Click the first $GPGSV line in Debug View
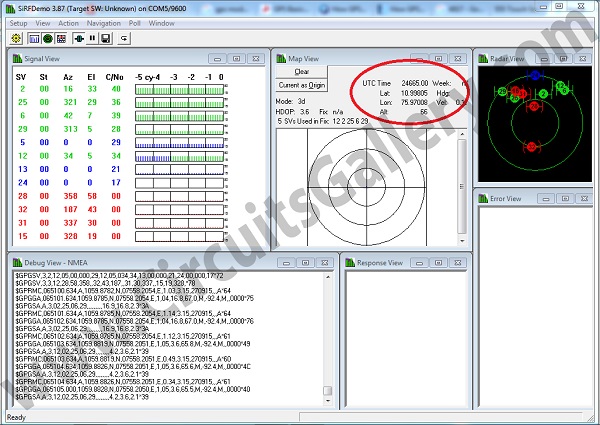Screen dimensions: 600x425 [119, 275]
